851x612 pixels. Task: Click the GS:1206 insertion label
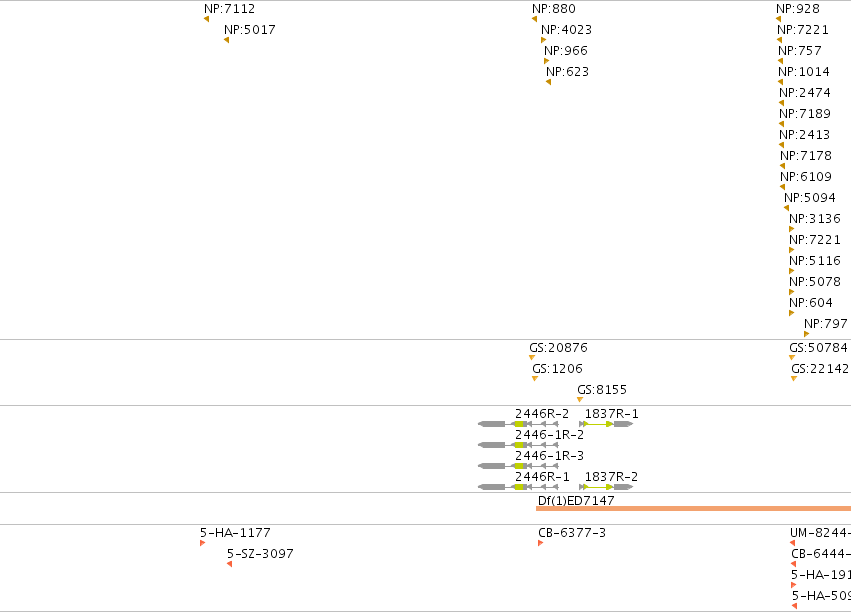(557, 369)
